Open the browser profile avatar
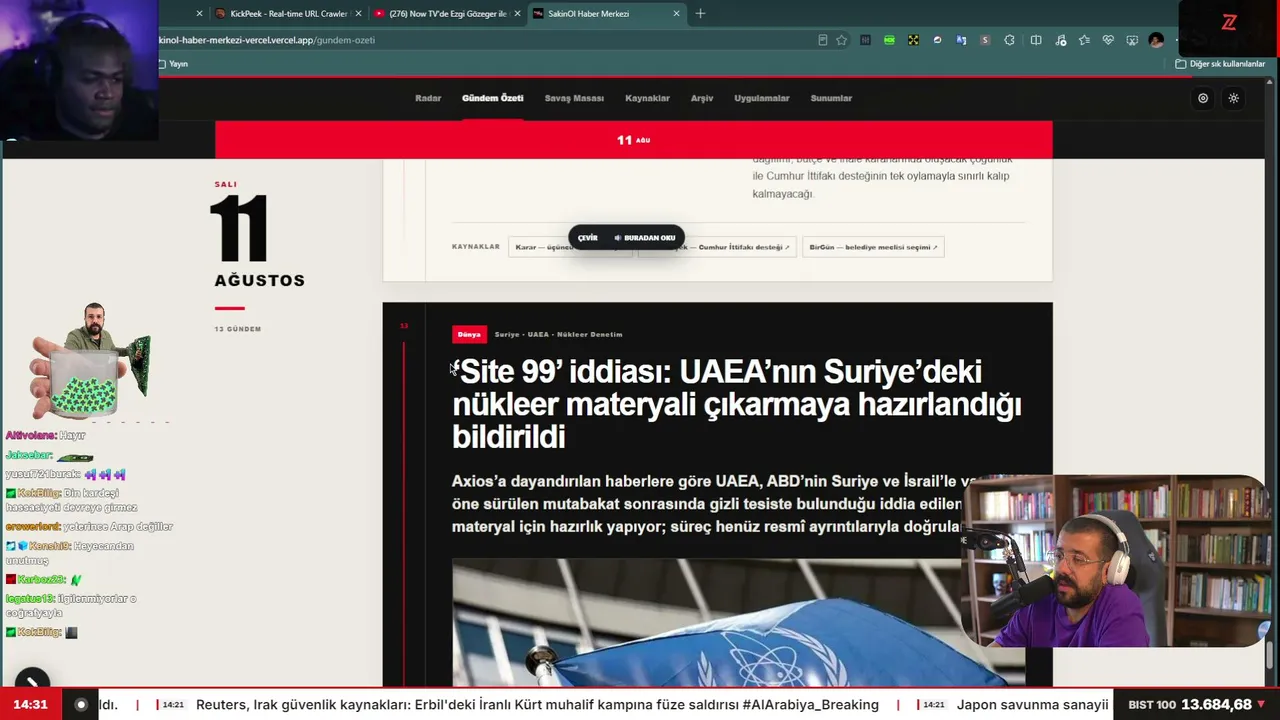The image size is (1280, 720). [1156, 40]
